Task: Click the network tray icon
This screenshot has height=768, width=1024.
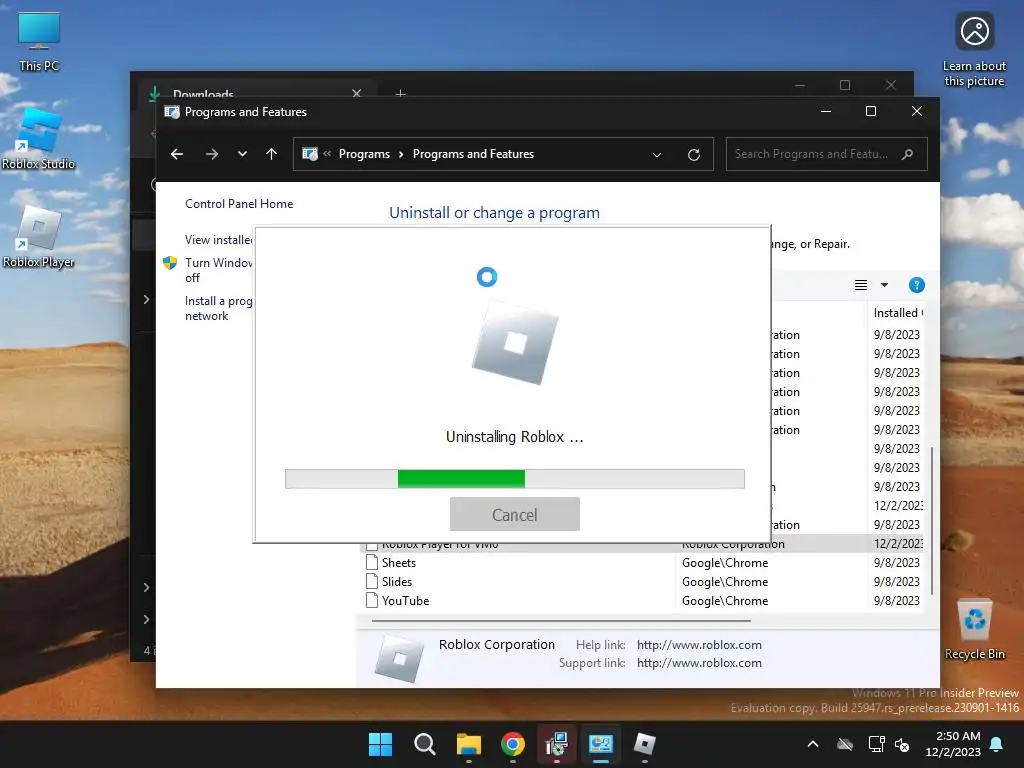Action: [876, 744]
